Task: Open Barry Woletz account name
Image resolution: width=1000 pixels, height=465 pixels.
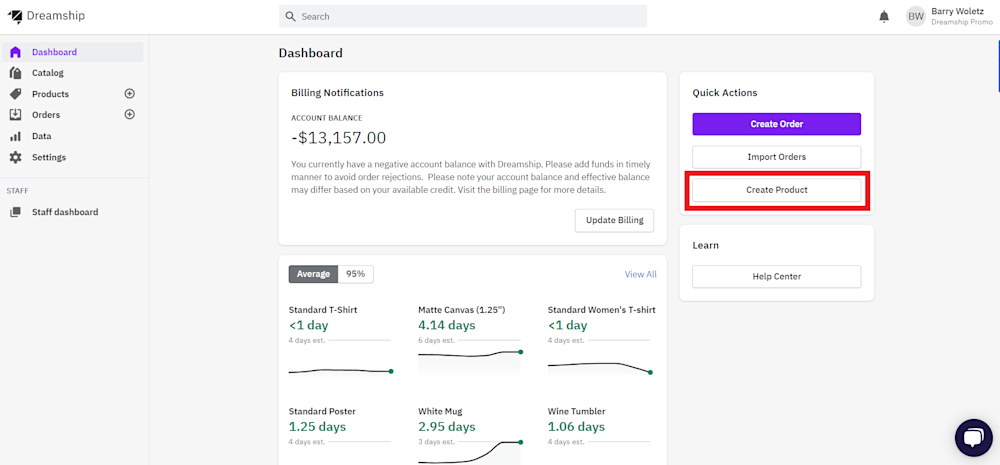Action: pyautogui.click(x=957, y=11)
